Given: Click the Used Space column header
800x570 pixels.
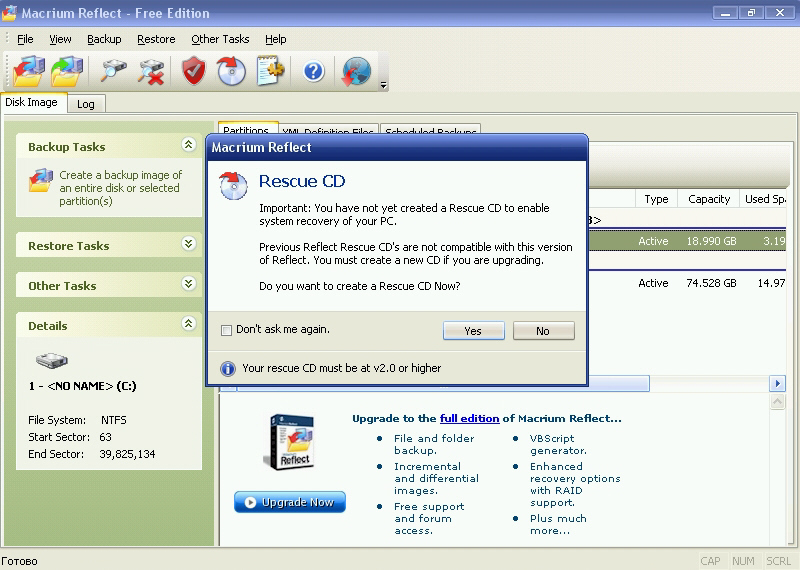Looking at the screenshot, I should point(763,199).
